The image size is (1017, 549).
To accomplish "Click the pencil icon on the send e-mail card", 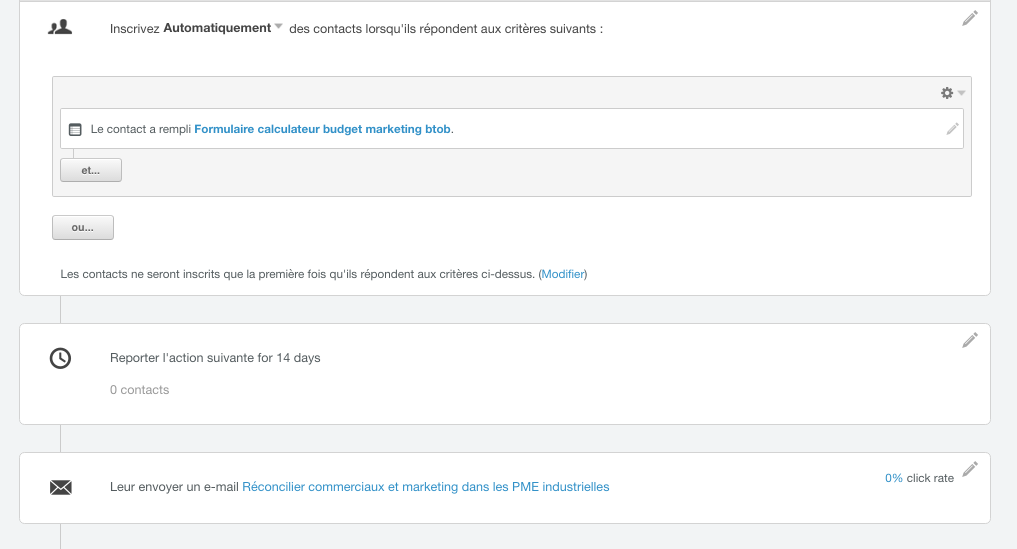I will [970, 469].
